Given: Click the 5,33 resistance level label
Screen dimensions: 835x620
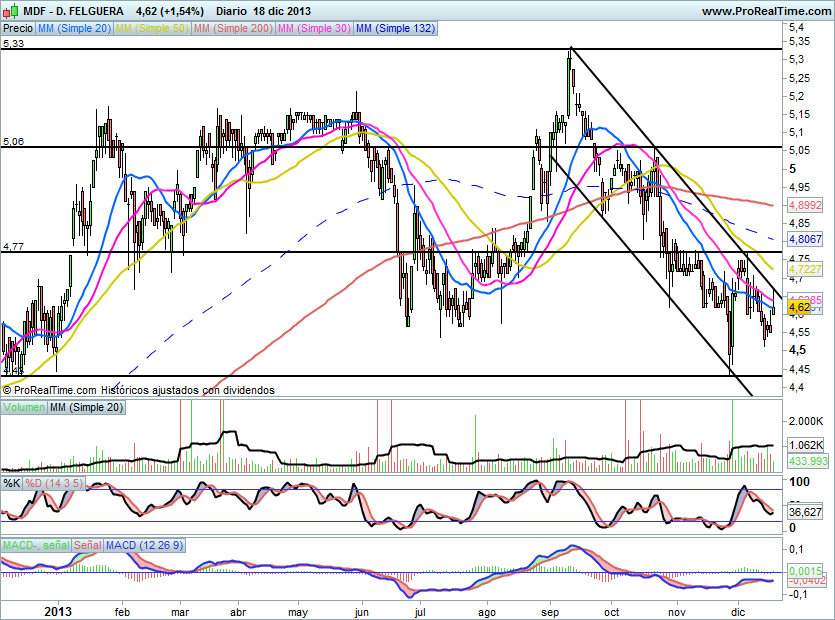Looking at the screenshot, I should 13,44.
